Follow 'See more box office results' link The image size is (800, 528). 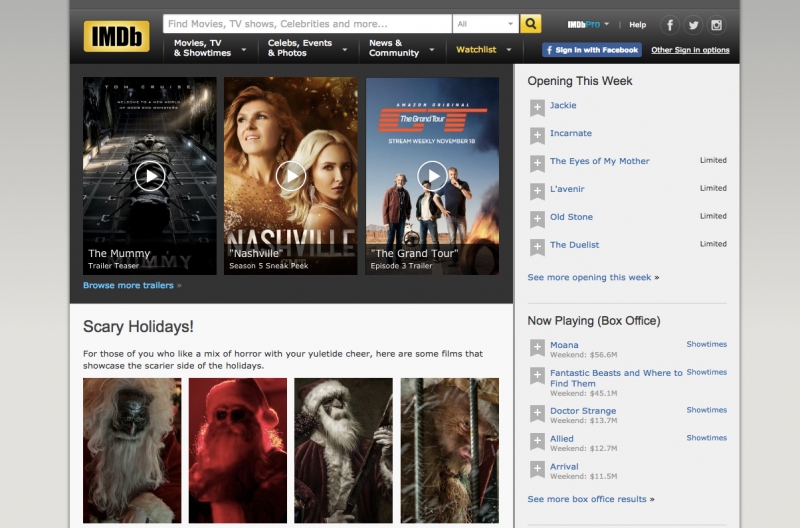(588, 499)
